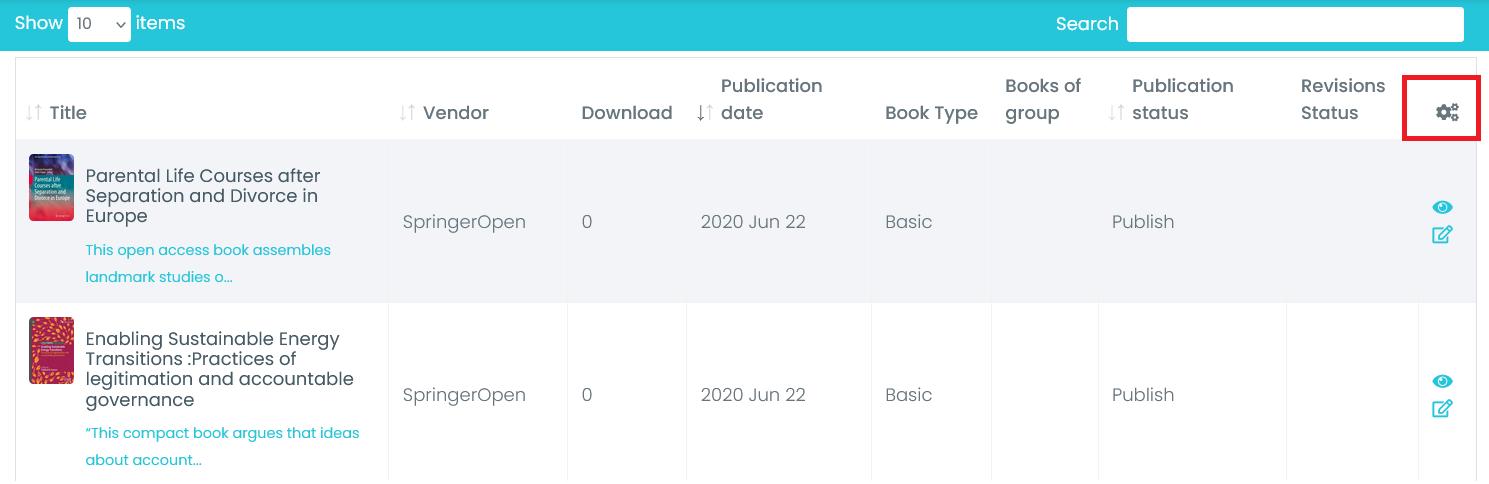Click into the Search input field
Viewport: 1489px width, 484px height.
(1294, 24)
